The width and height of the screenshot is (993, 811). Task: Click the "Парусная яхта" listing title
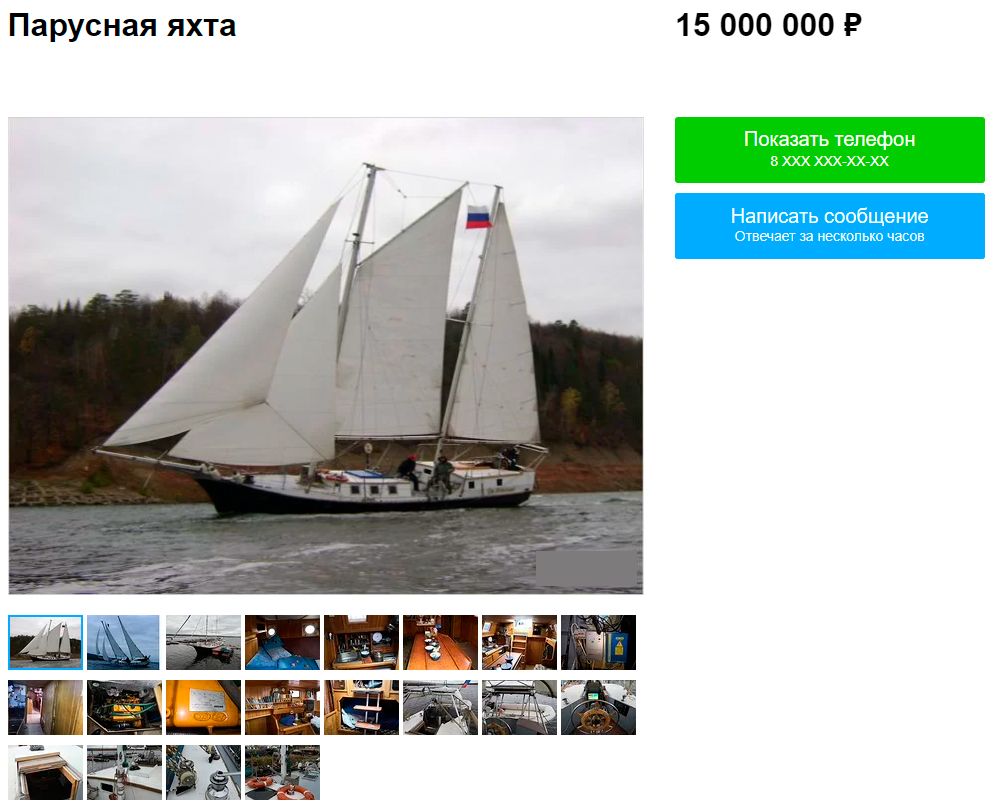point(122,26)
